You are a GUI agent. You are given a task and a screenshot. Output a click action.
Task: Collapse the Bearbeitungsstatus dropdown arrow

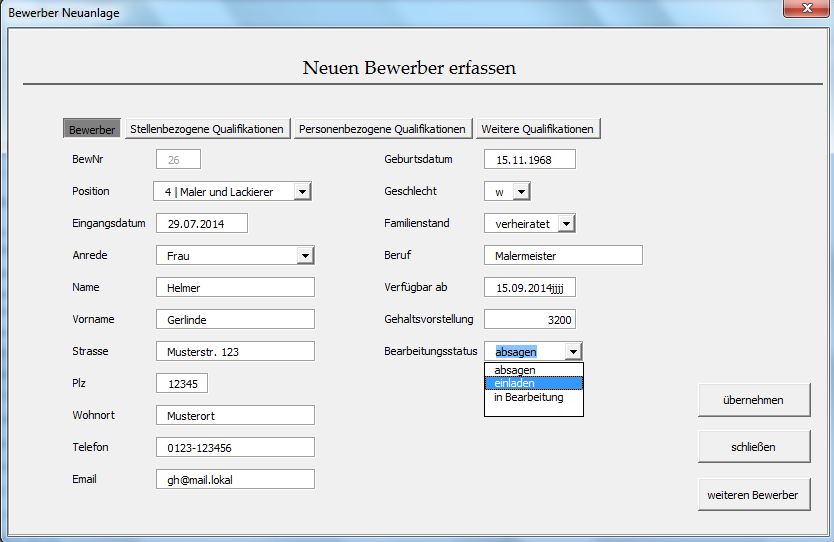click(x=572, y=352)
